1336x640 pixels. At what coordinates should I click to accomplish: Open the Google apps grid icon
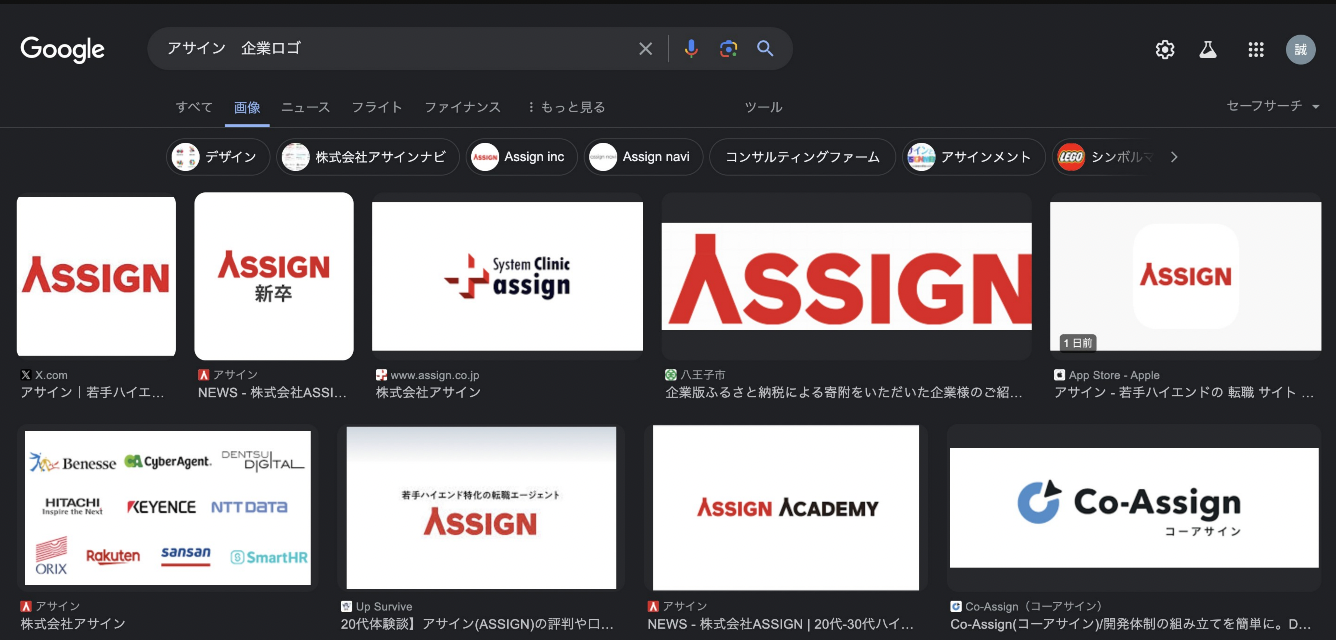point(1257,50)
